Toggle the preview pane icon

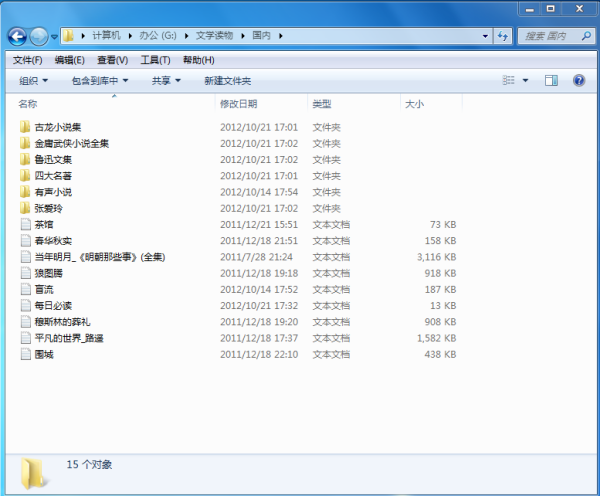tap(551, 80)
